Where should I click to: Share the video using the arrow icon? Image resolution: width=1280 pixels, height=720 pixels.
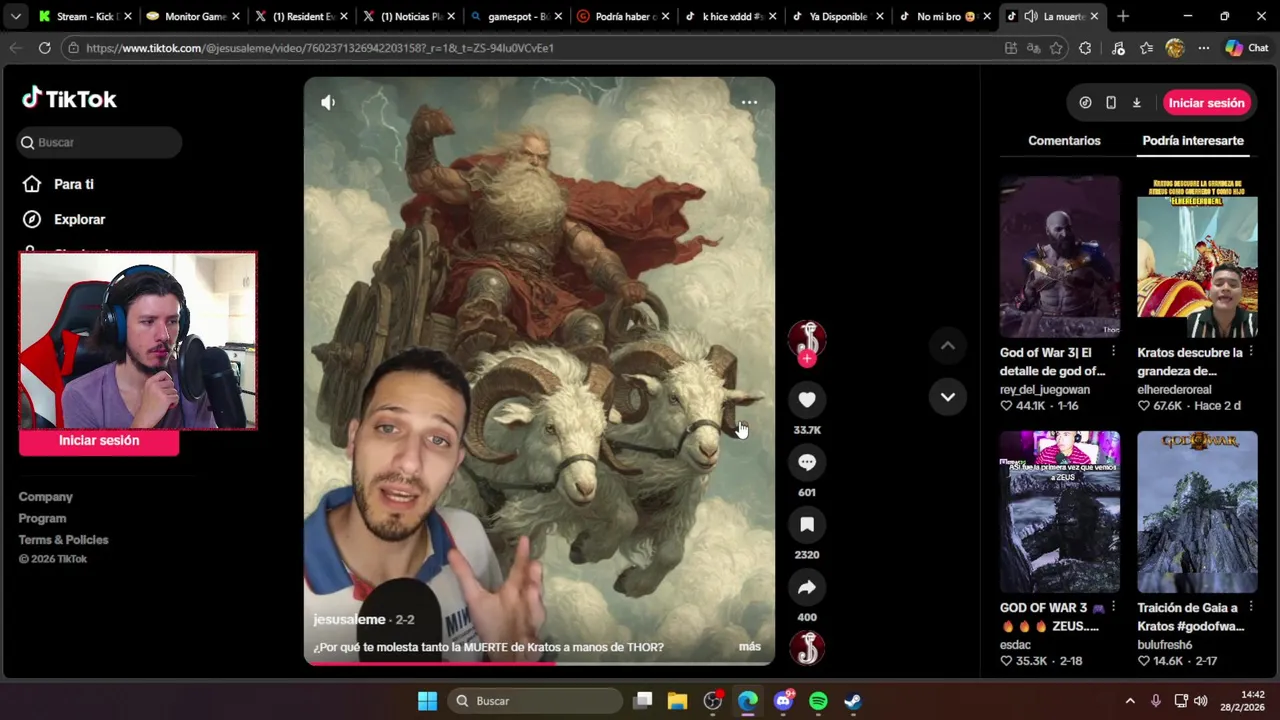807,587
